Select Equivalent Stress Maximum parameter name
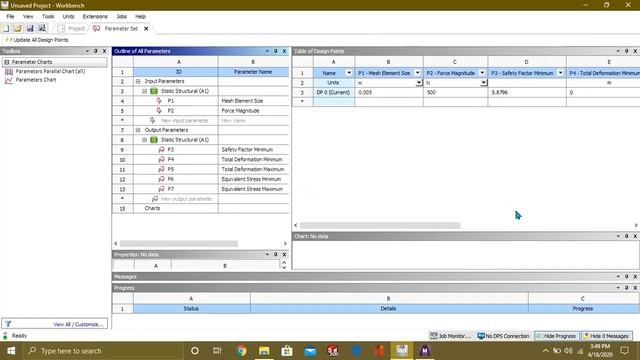The image size is (640, 360). click(252, 189)
